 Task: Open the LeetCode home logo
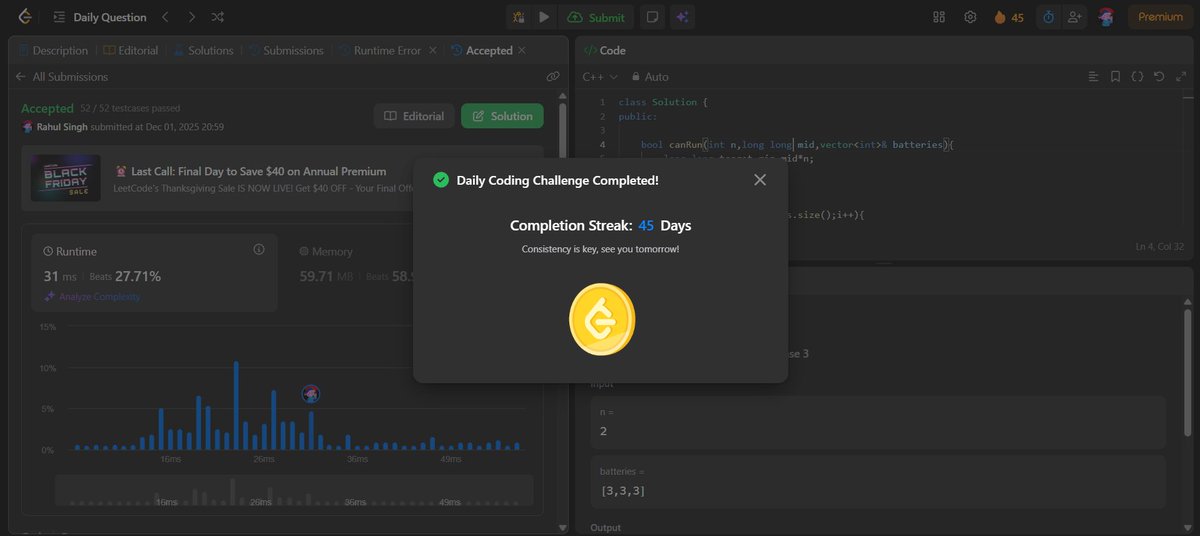[25, 17]
